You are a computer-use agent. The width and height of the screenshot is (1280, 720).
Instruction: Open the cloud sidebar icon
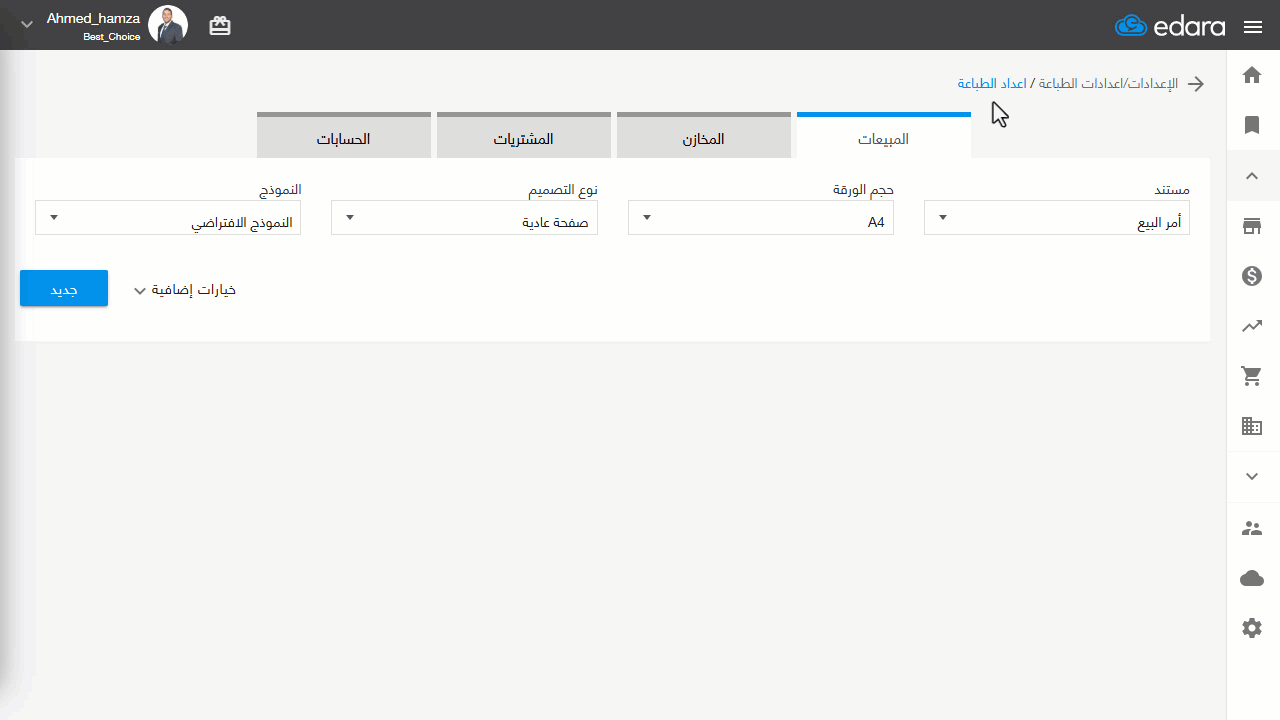1252,578
